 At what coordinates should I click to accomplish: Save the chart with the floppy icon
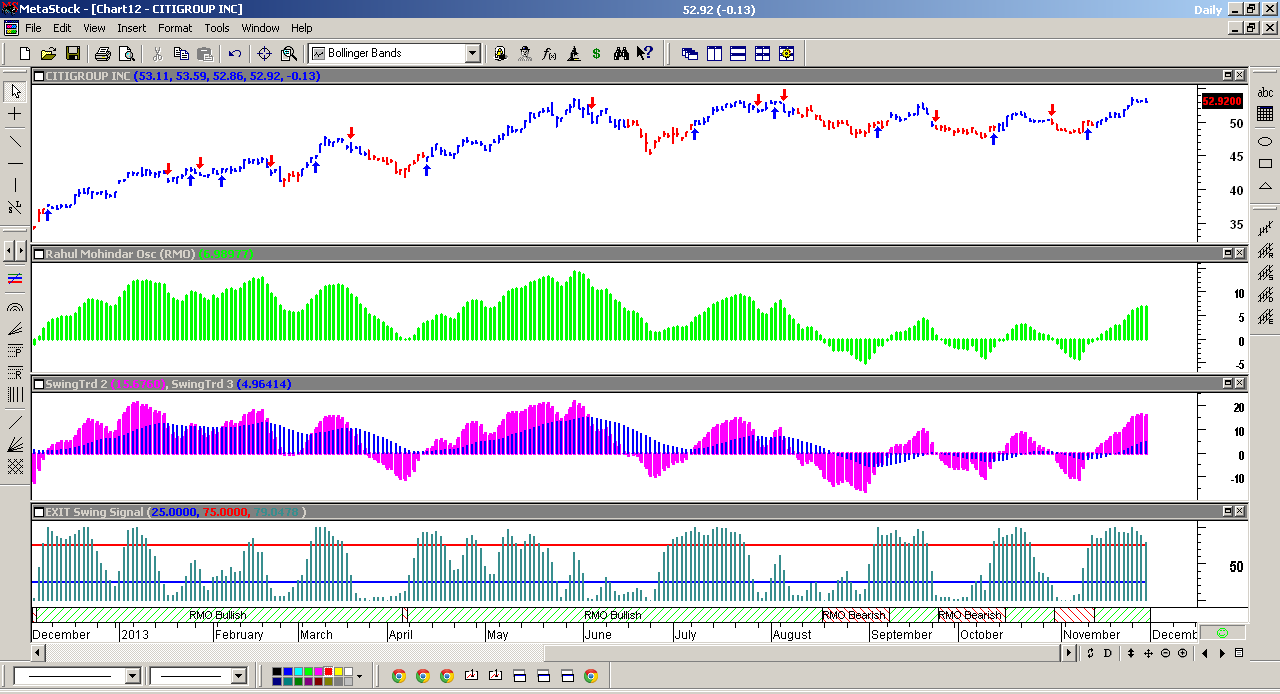coord(73,53)
